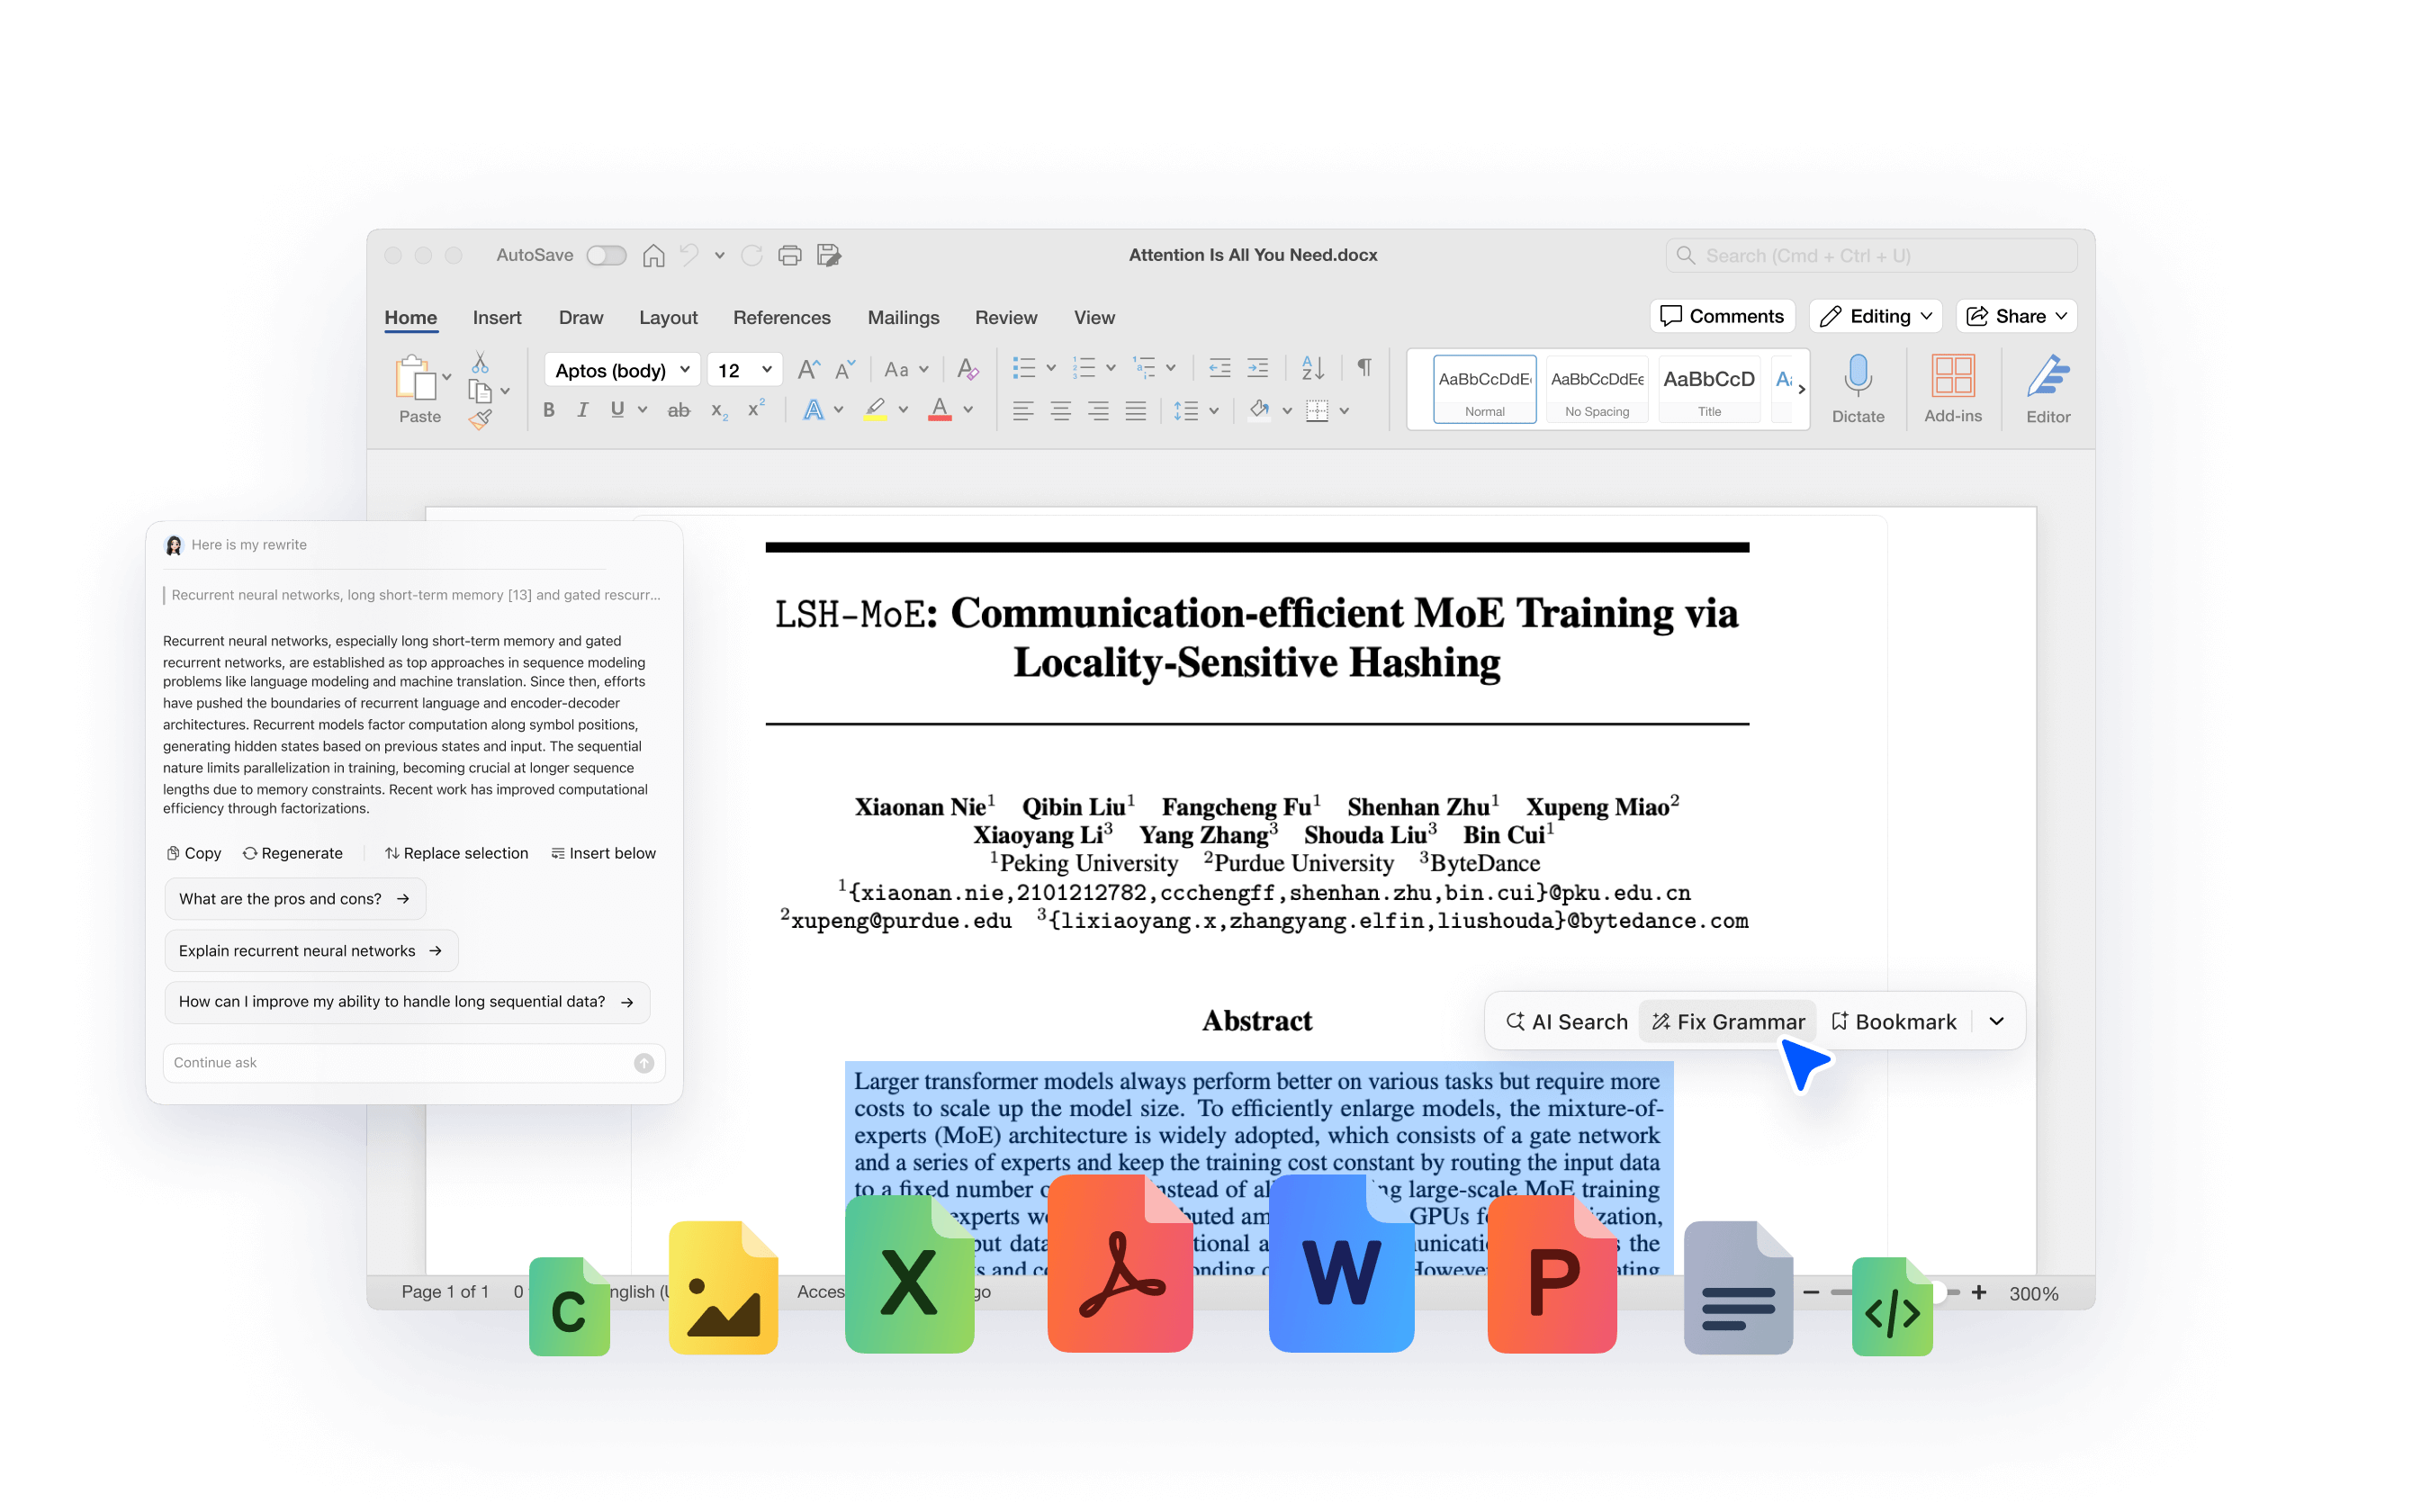This screenshot has height=1512, width=2430.
Task: Expand the chevron next to Bookmark
Action: click(x=1996, y=1021)
